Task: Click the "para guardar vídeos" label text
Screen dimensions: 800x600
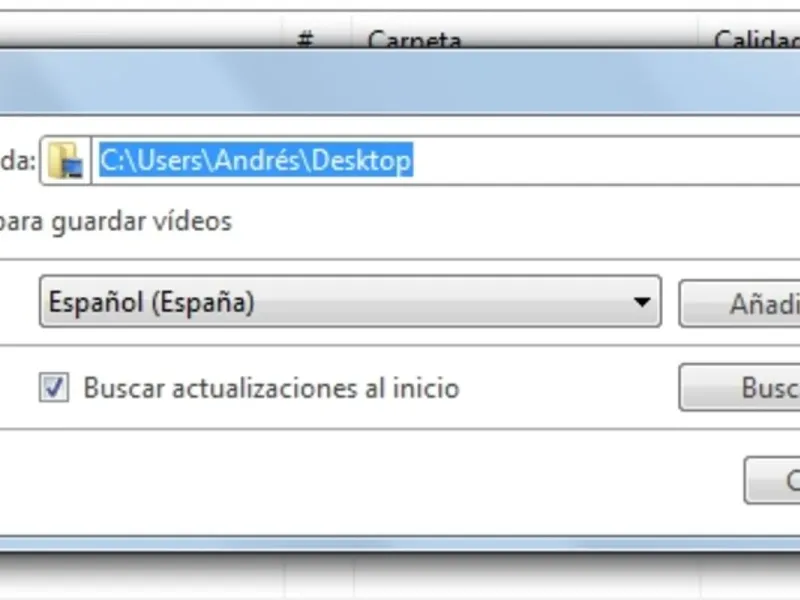Action: point(115,222)
